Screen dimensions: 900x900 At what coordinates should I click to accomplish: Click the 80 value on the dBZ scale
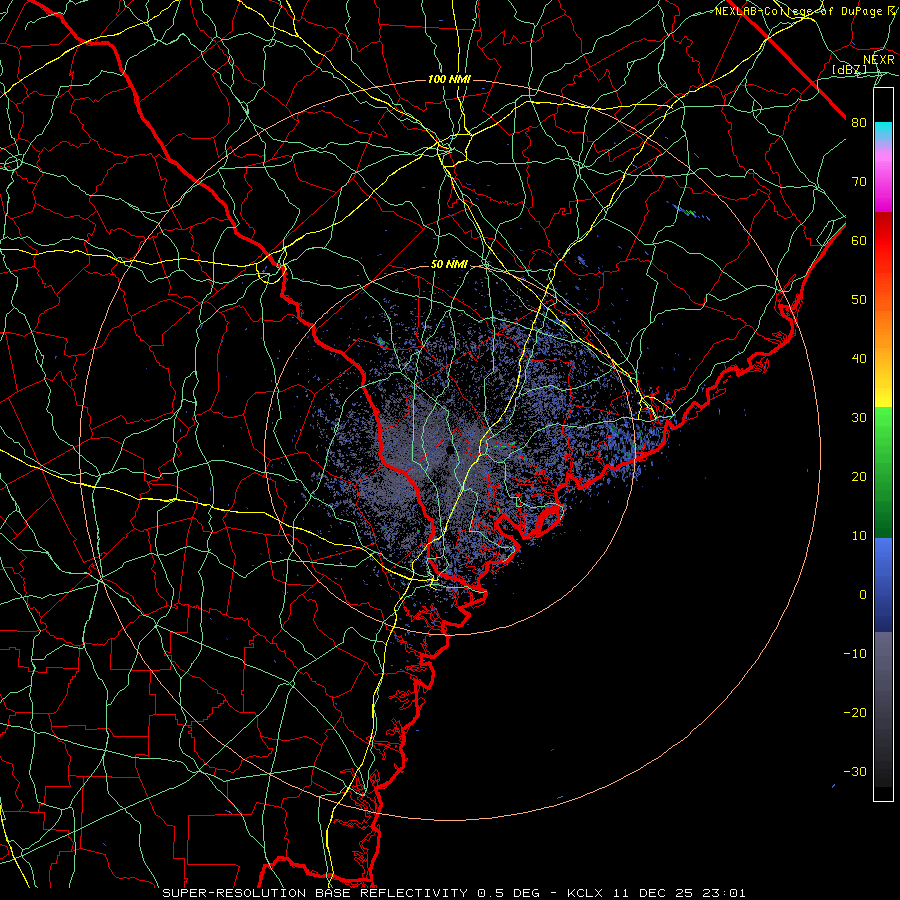tap(859, 122)
